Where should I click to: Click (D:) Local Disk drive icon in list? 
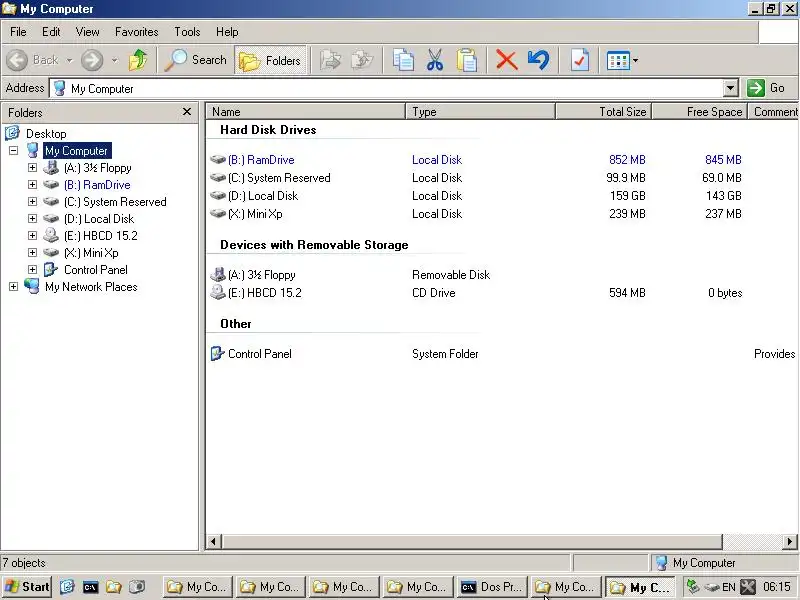tap(218, 195)
